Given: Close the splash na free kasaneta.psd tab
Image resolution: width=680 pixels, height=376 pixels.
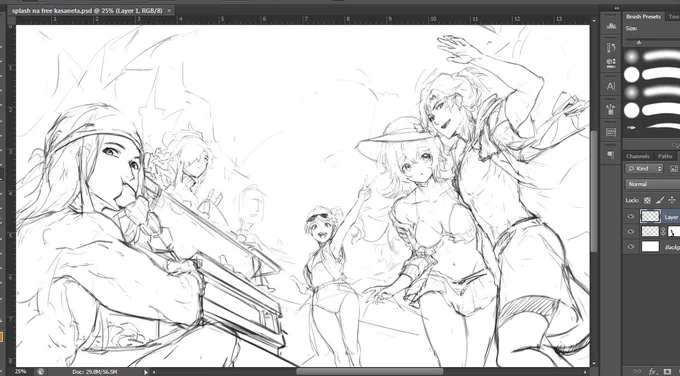Looking at the screenshot, I should 169,10.
